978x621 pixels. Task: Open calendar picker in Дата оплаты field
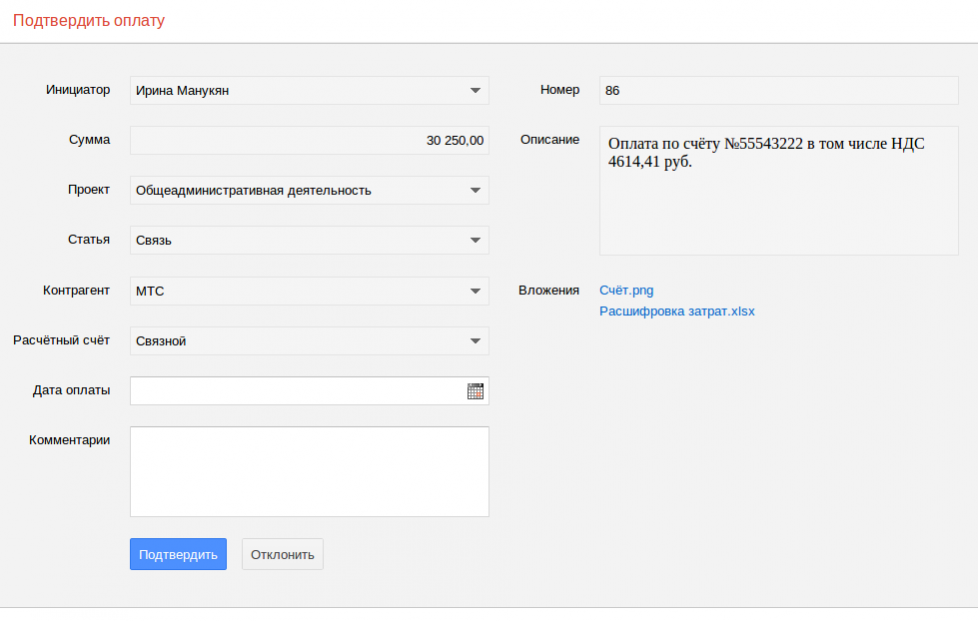click(475, 391)
